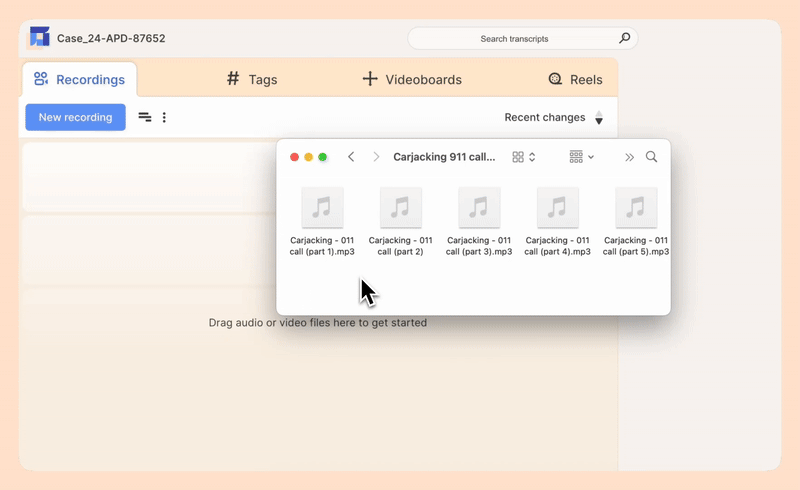Open the Videoboards tab
This screenshot has width=800, height=490.
pos(411,79)
